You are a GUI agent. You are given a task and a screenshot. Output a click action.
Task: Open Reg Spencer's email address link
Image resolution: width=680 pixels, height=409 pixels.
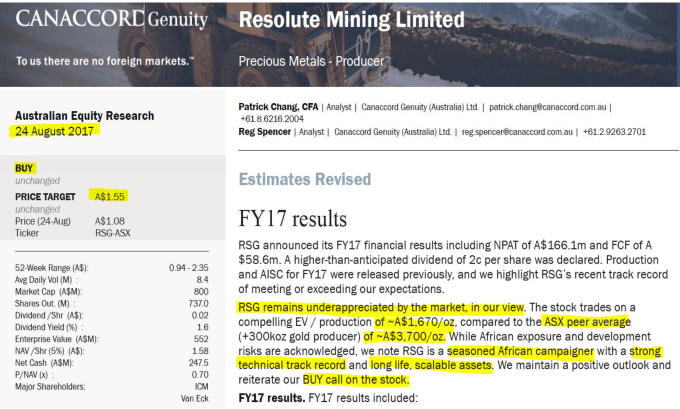point(509,131)
